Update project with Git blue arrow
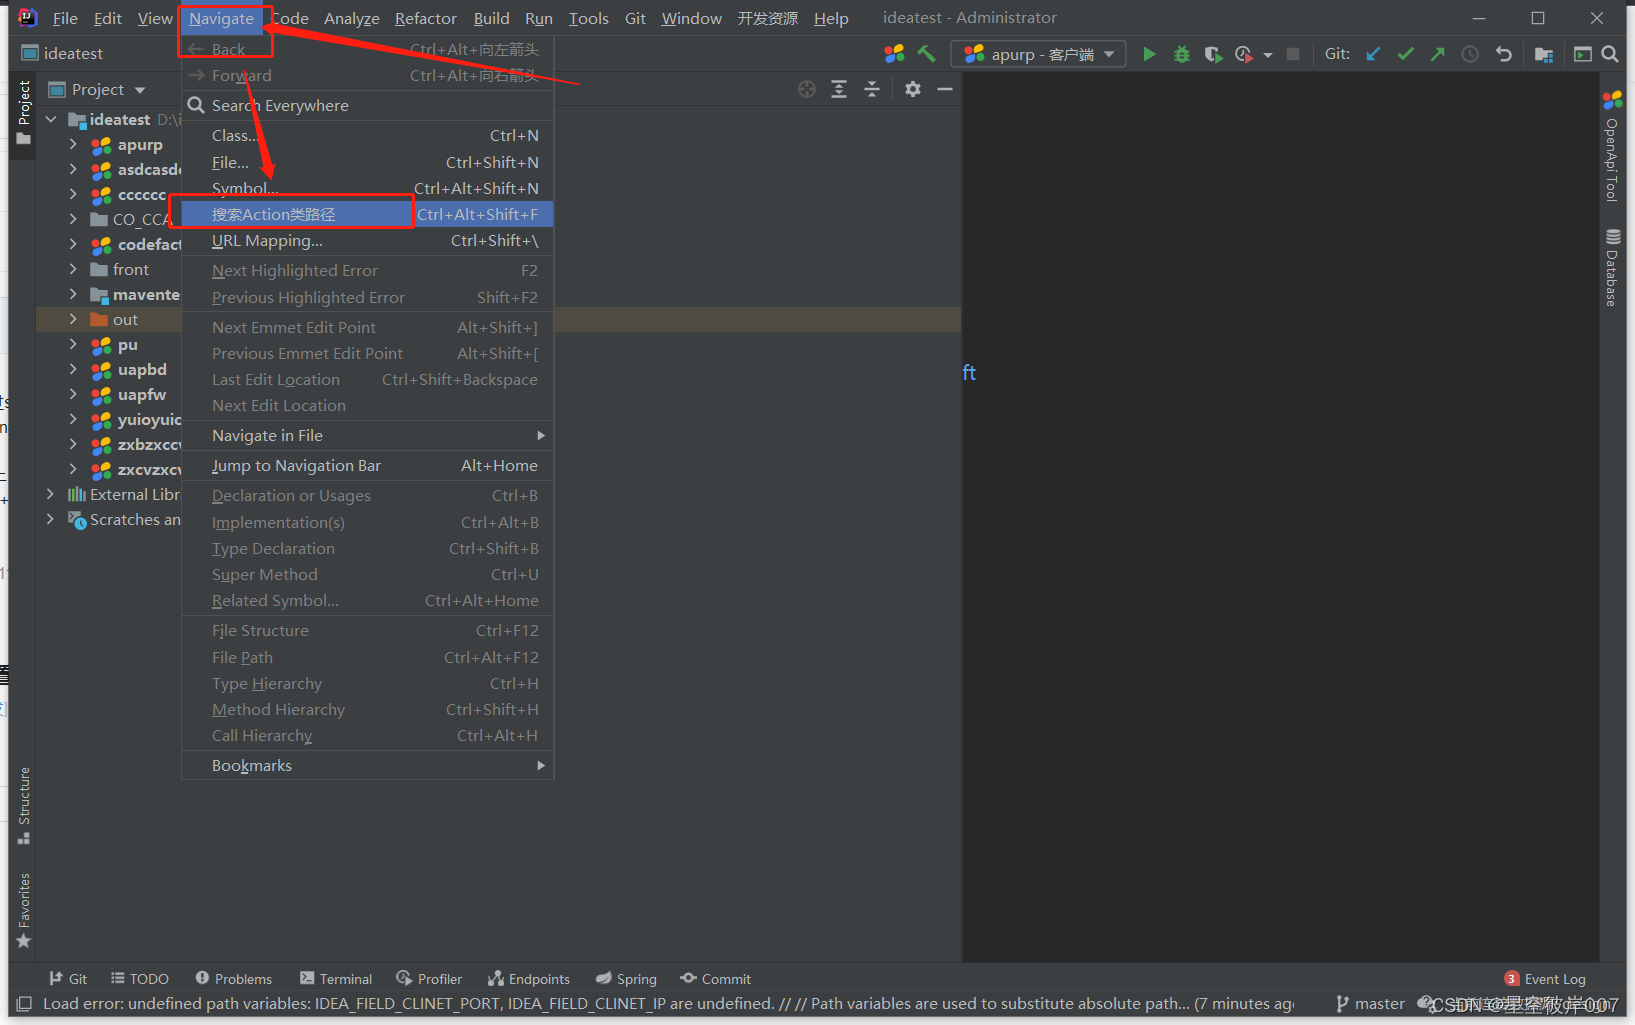The image size is (1635, 1025). point(1373,54)
